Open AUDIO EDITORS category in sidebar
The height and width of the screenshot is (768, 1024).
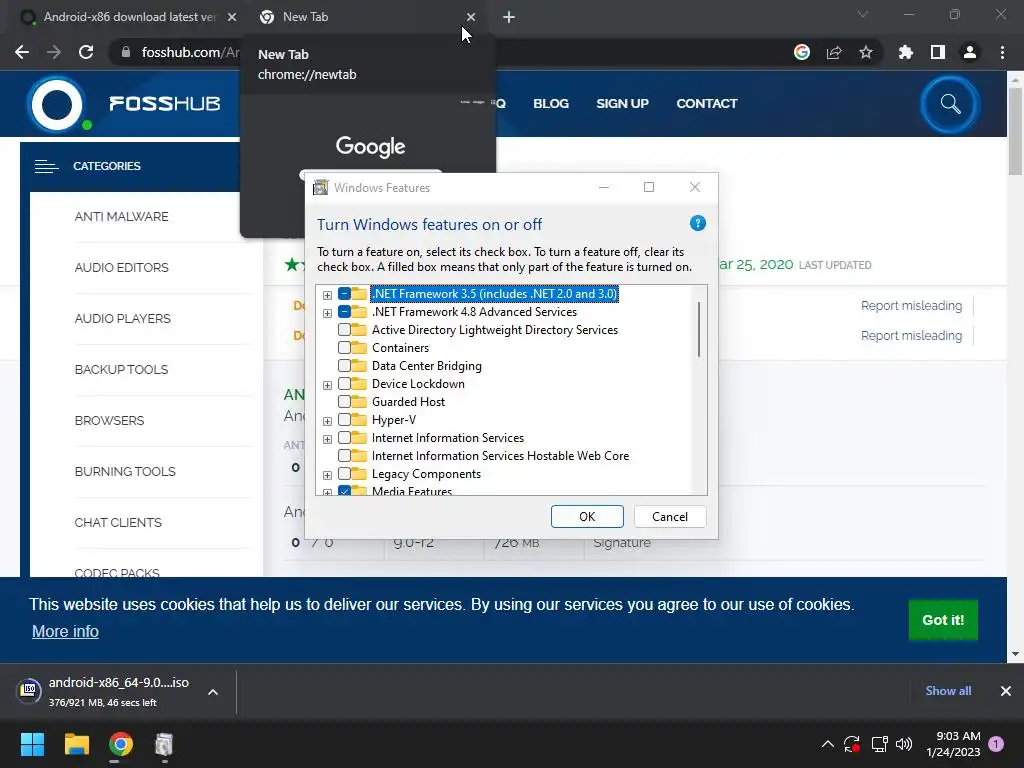(x=121, y=268)
